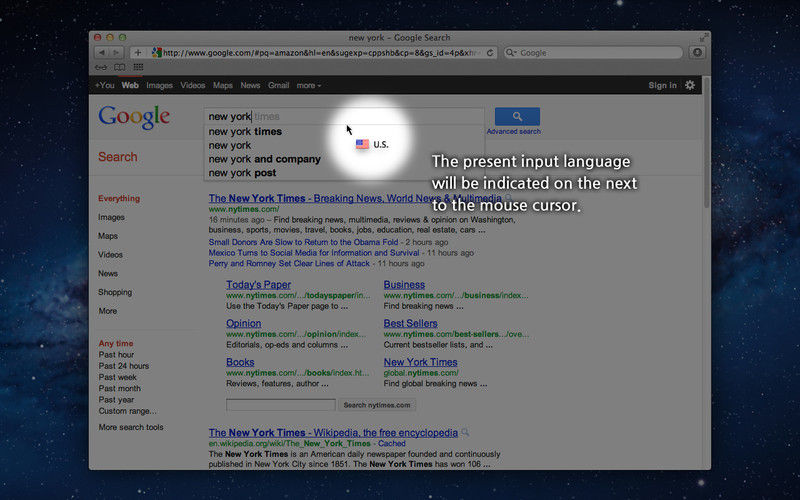Click the page's vertical scrollbar
Viewport: 800px width, 500px height.
click(706, 143)
